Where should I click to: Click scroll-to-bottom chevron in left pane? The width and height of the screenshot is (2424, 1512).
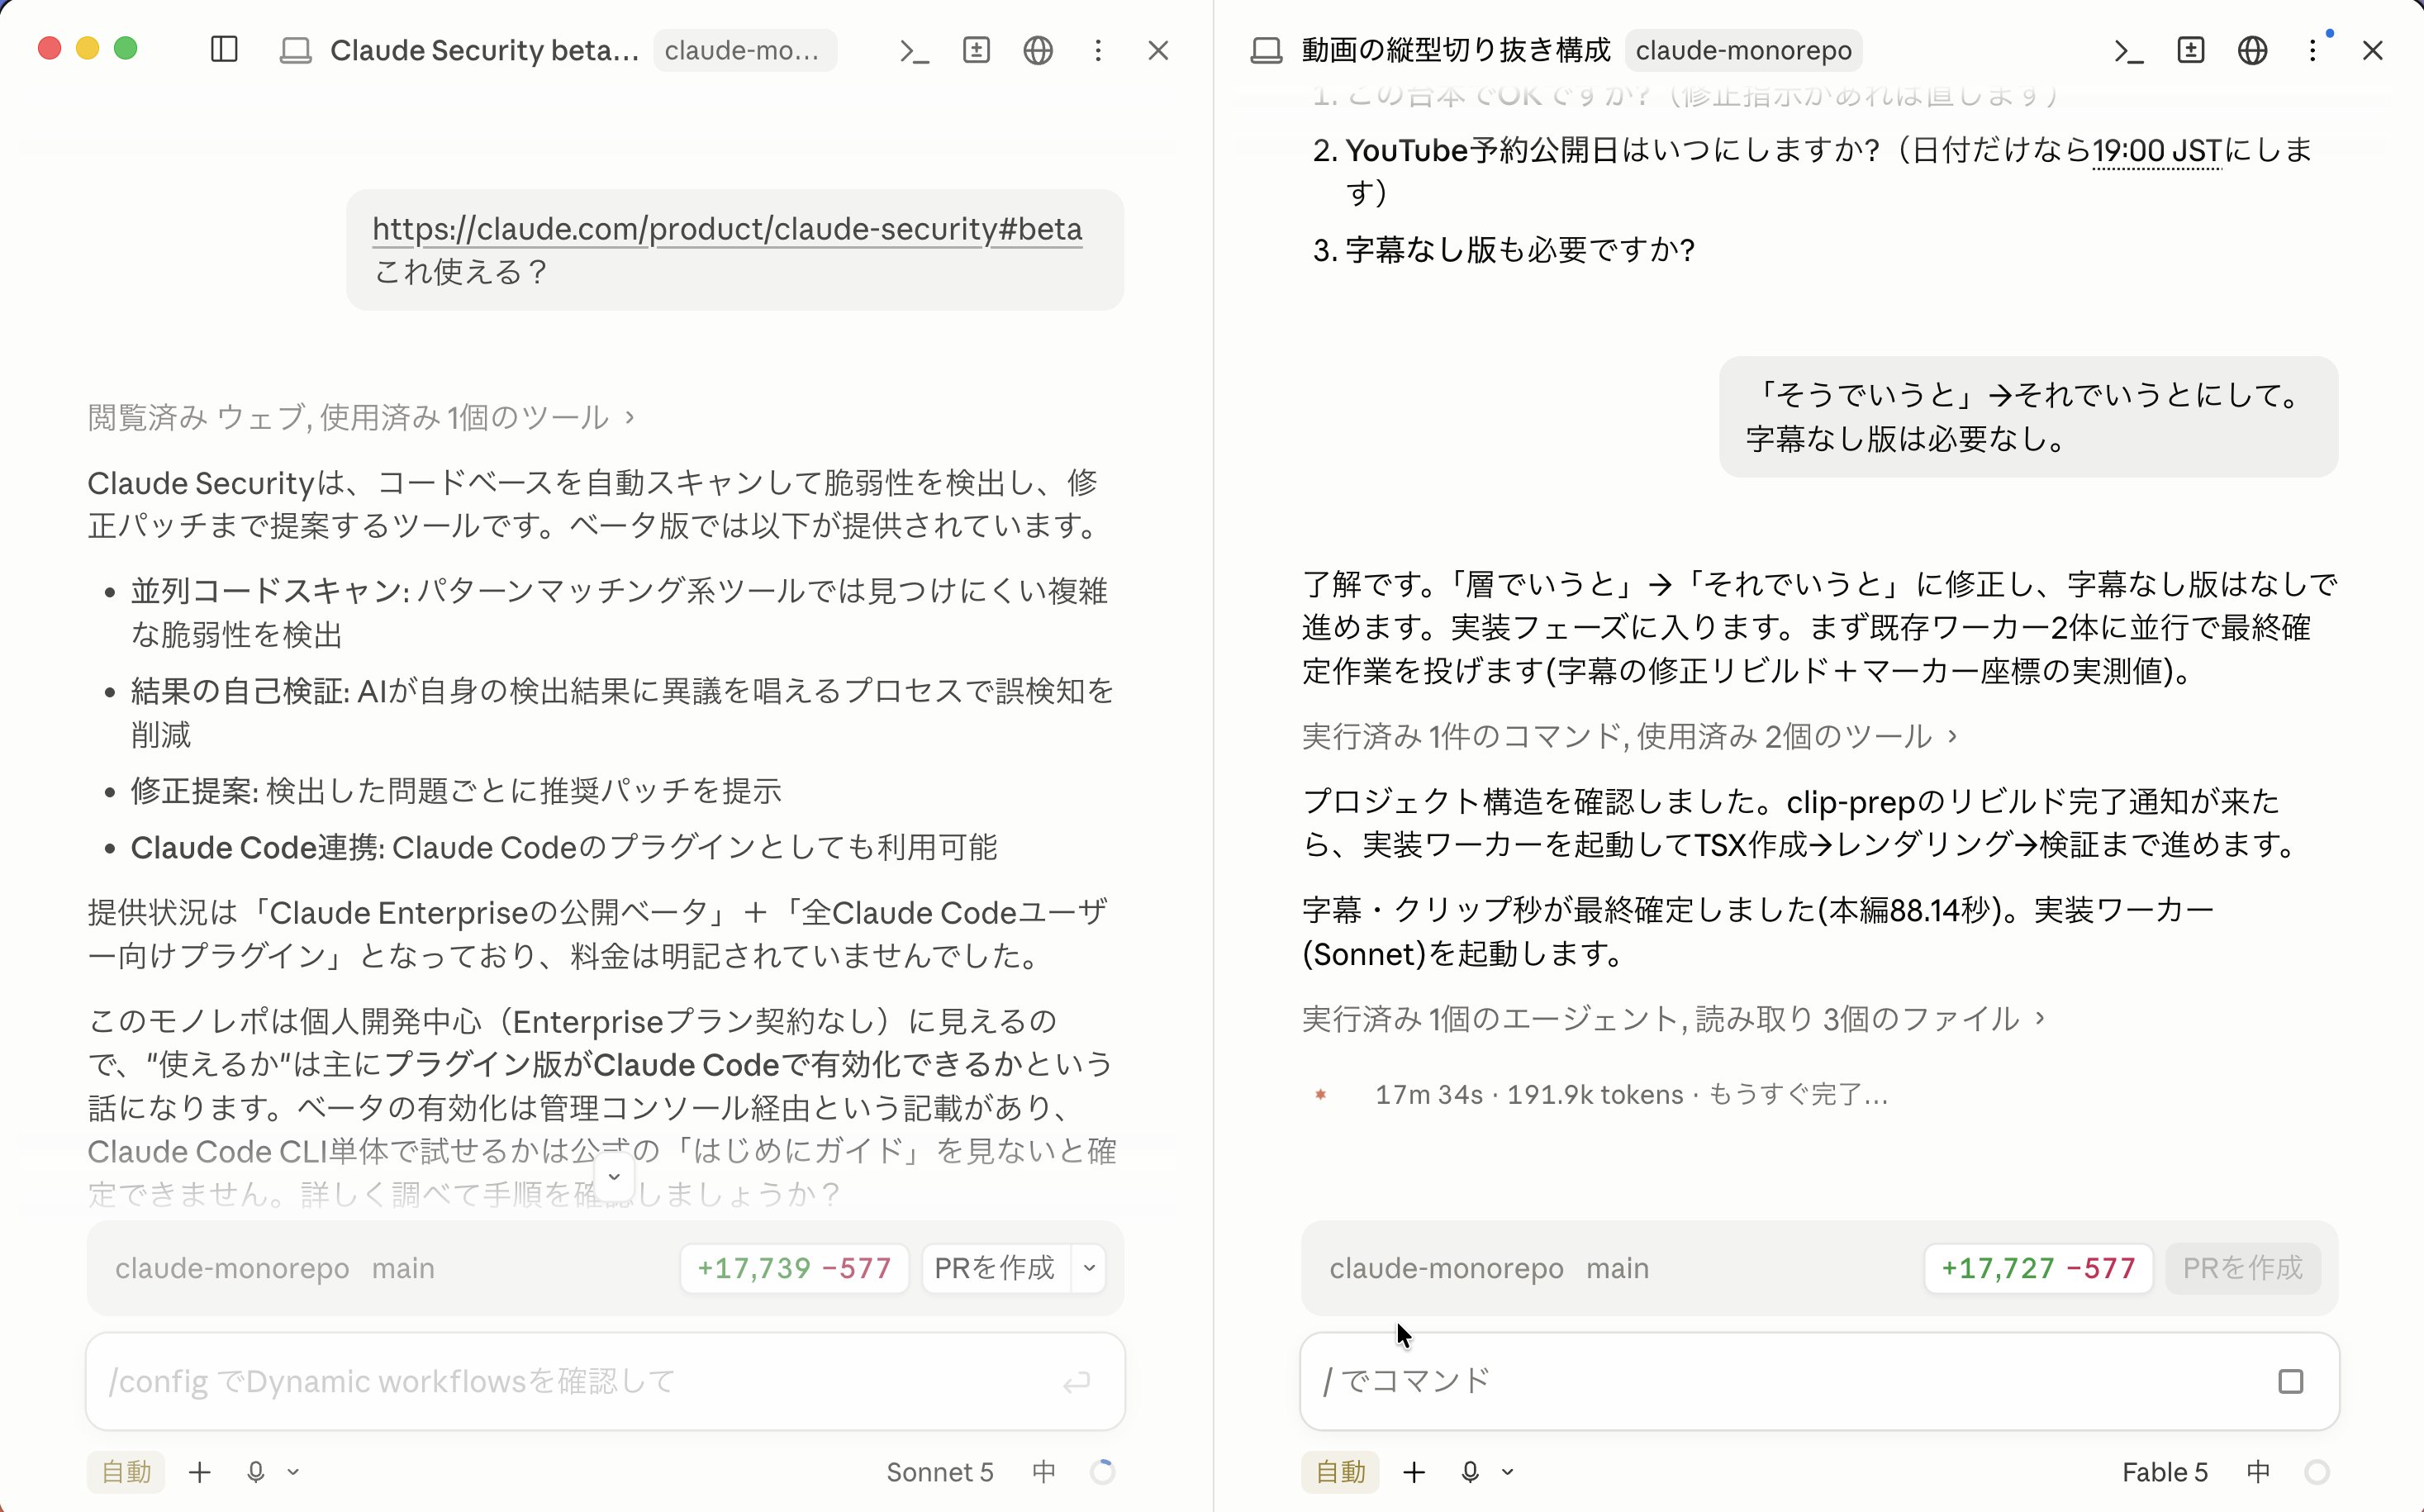click(x=614, y=1176)
